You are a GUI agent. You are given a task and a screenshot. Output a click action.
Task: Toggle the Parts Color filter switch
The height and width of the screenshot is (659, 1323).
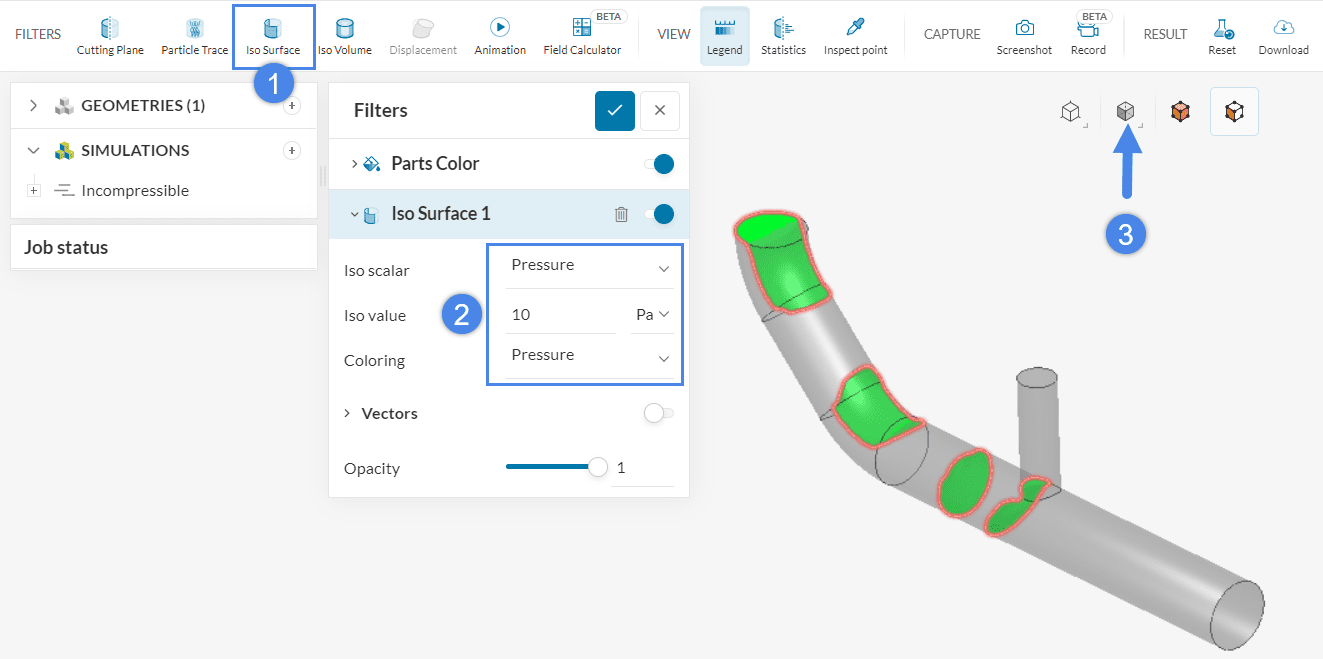[658, 164]
